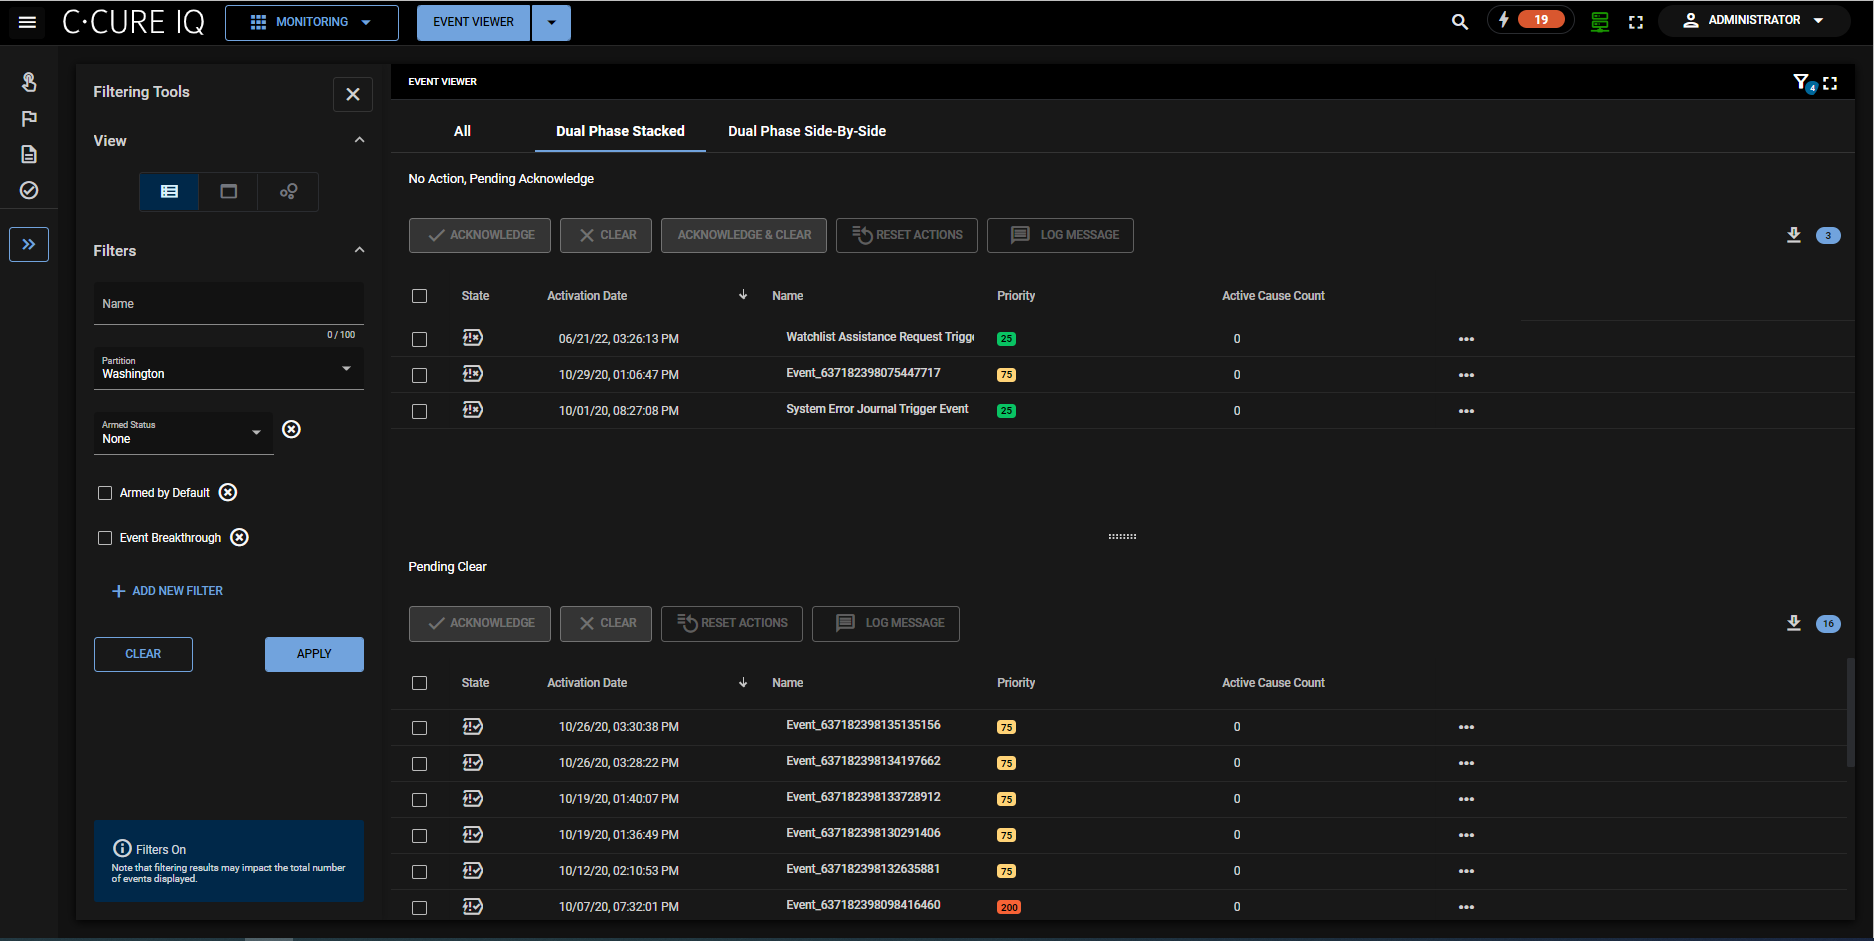Download the Pending Clear events list
This screenshot has width=1874, height=941.
pyautogui.click(x=1793, y=623)
